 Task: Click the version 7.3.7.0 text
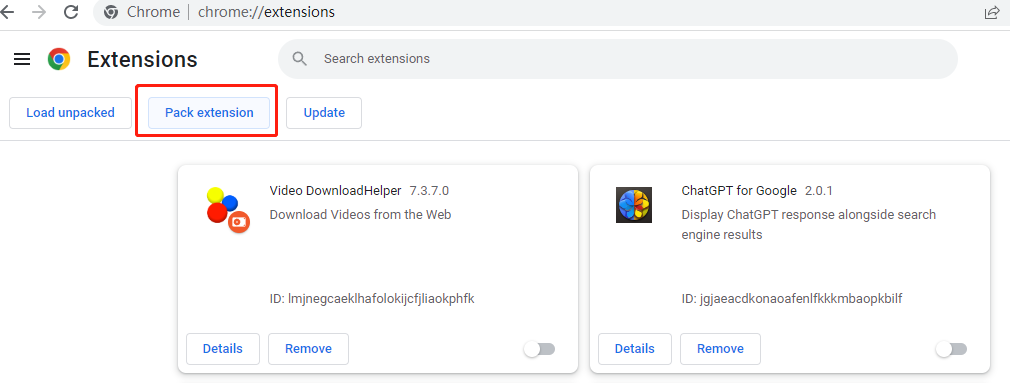pos(429,191)
